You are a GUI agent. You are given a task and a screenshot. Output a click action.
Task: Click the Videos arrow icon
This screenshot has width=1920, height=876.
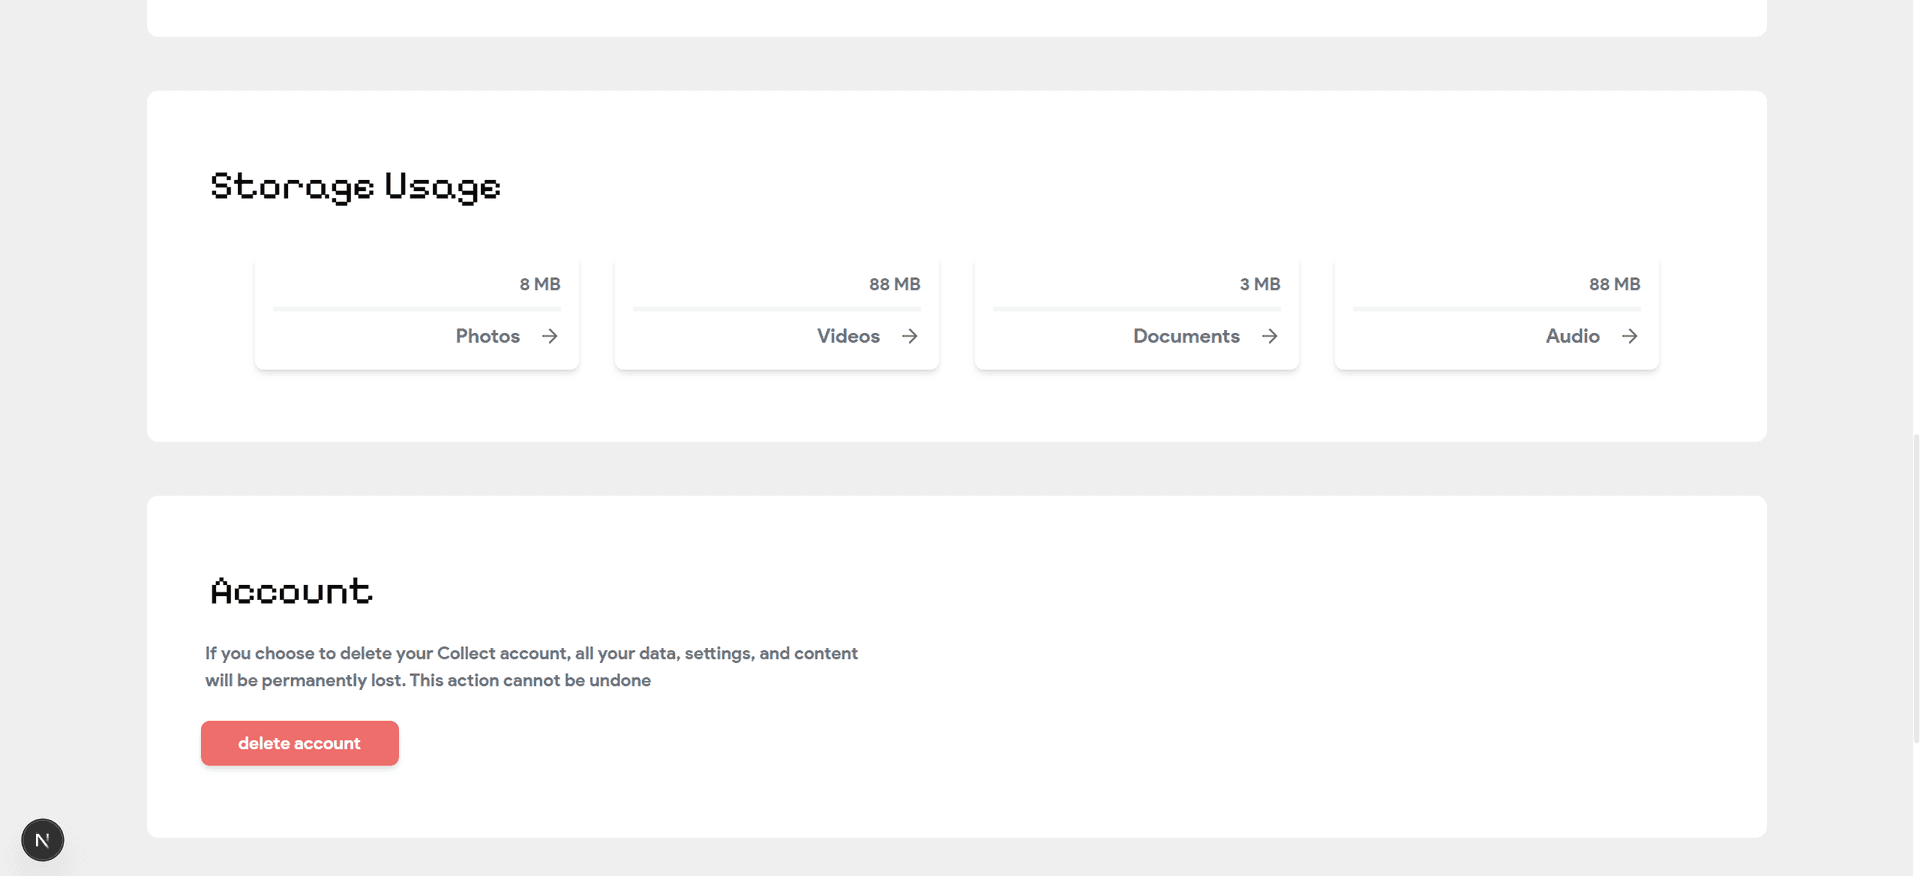pyautogui.click(x=909, y=336)
